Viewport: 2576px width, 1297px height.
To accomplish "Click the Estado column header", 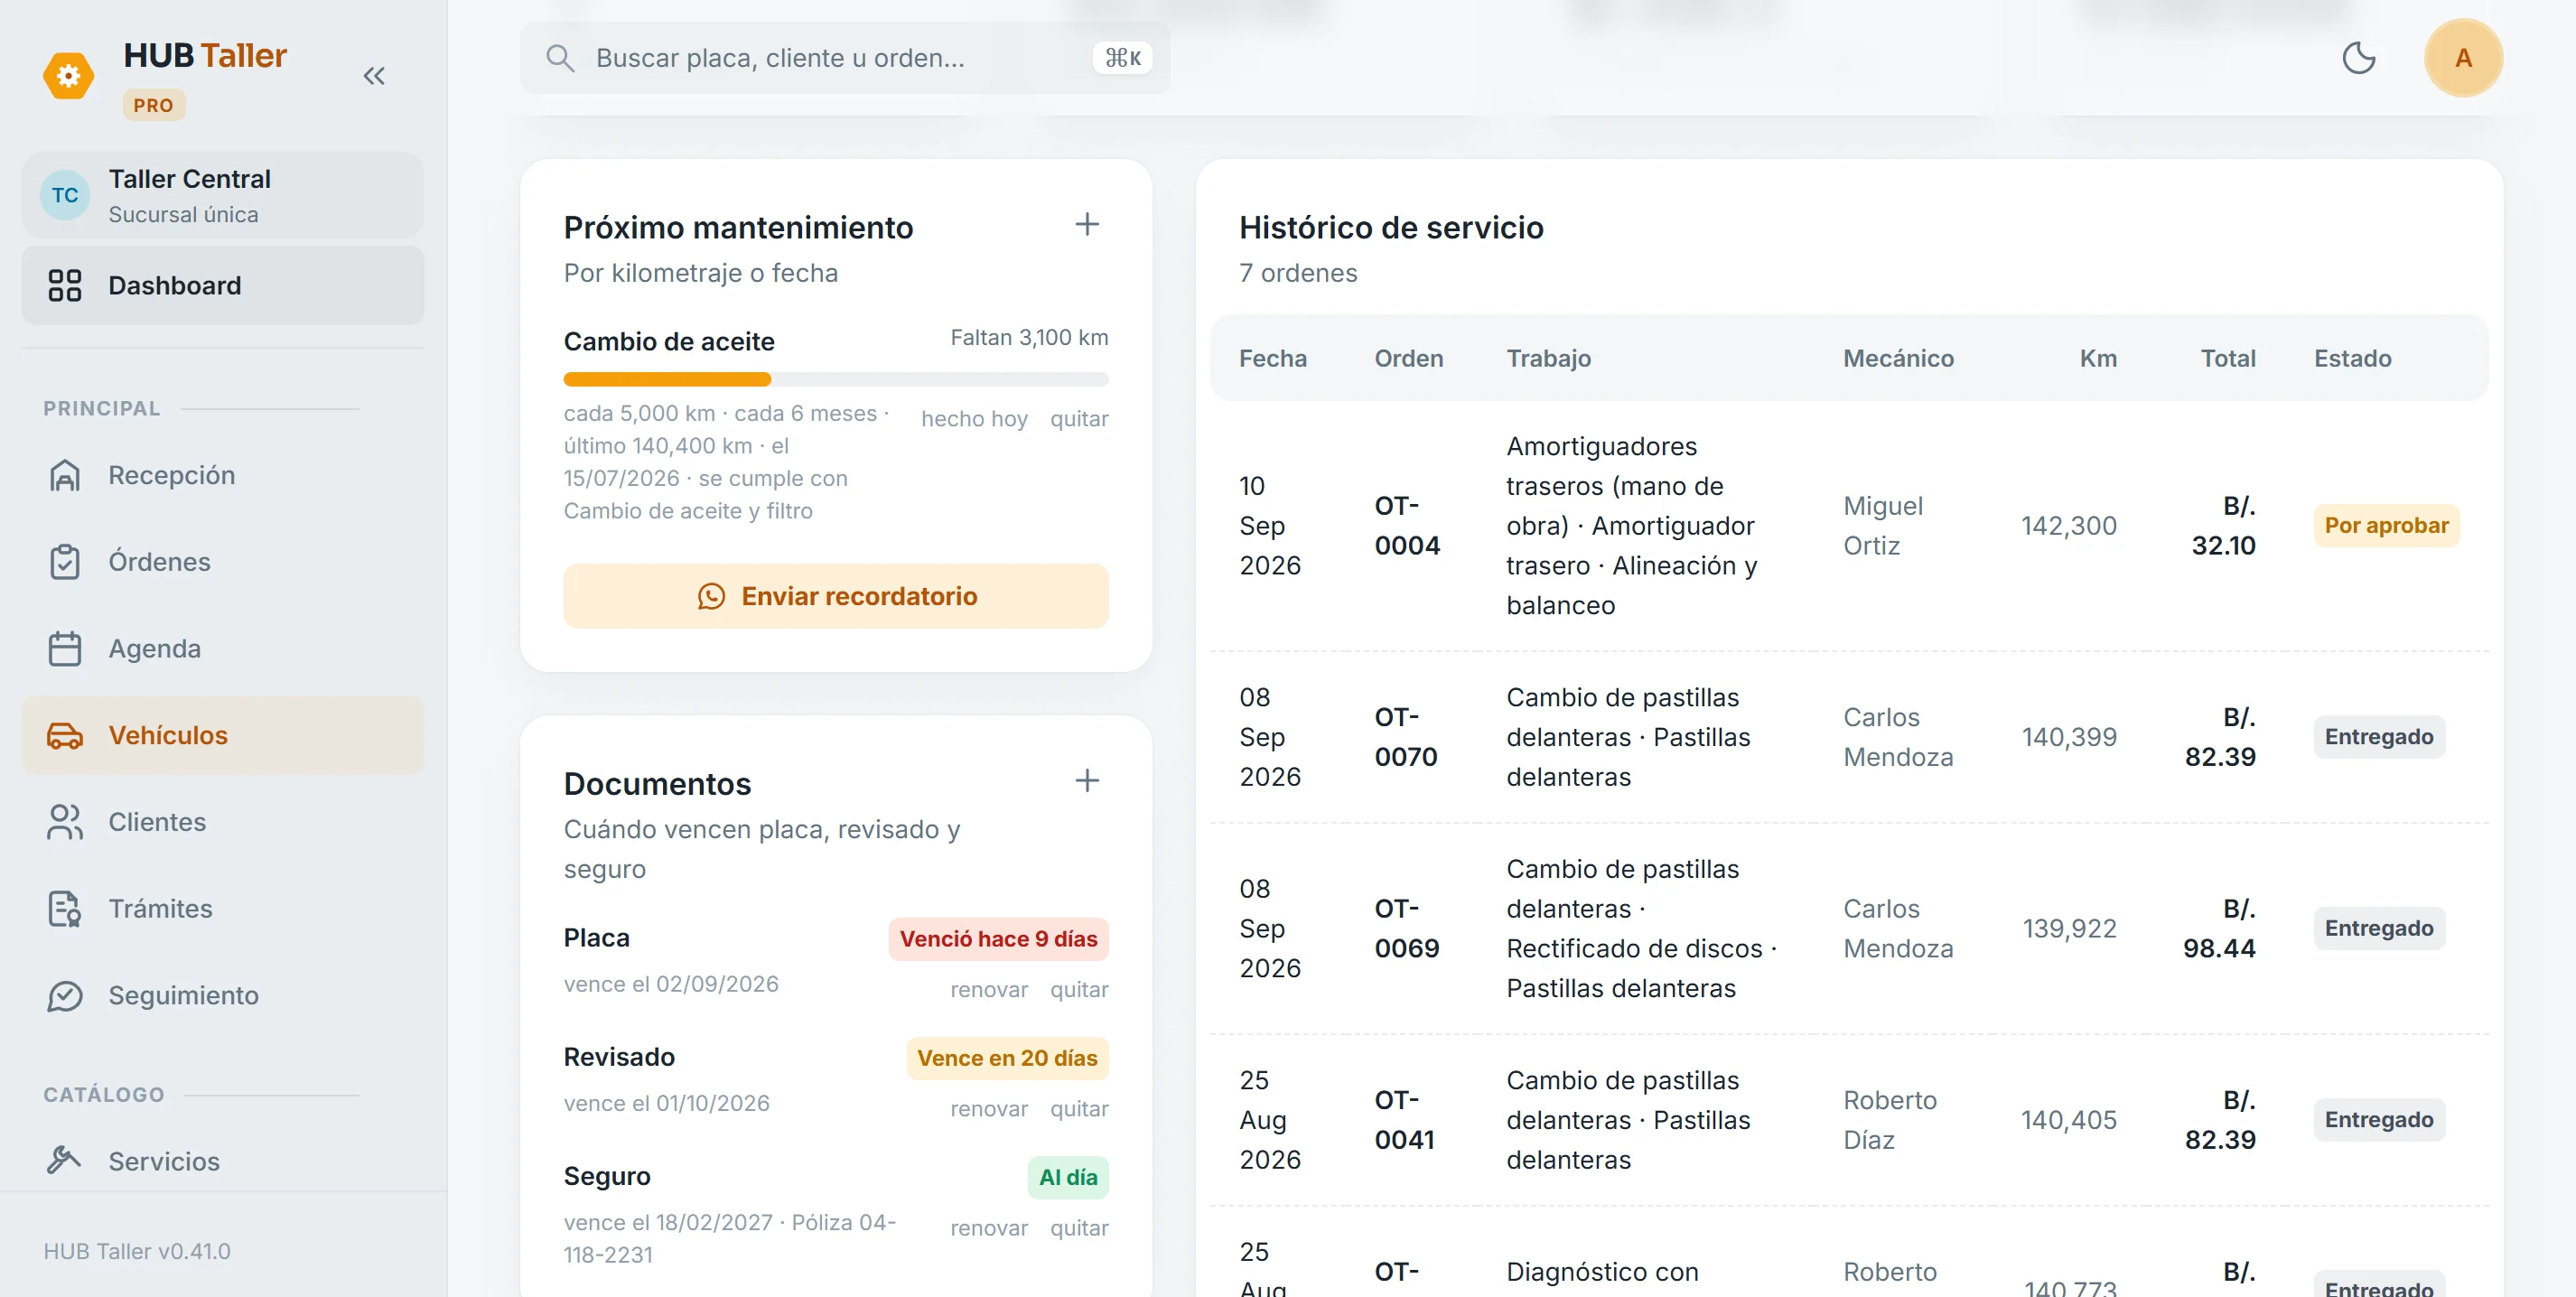I will (2352, 358).
